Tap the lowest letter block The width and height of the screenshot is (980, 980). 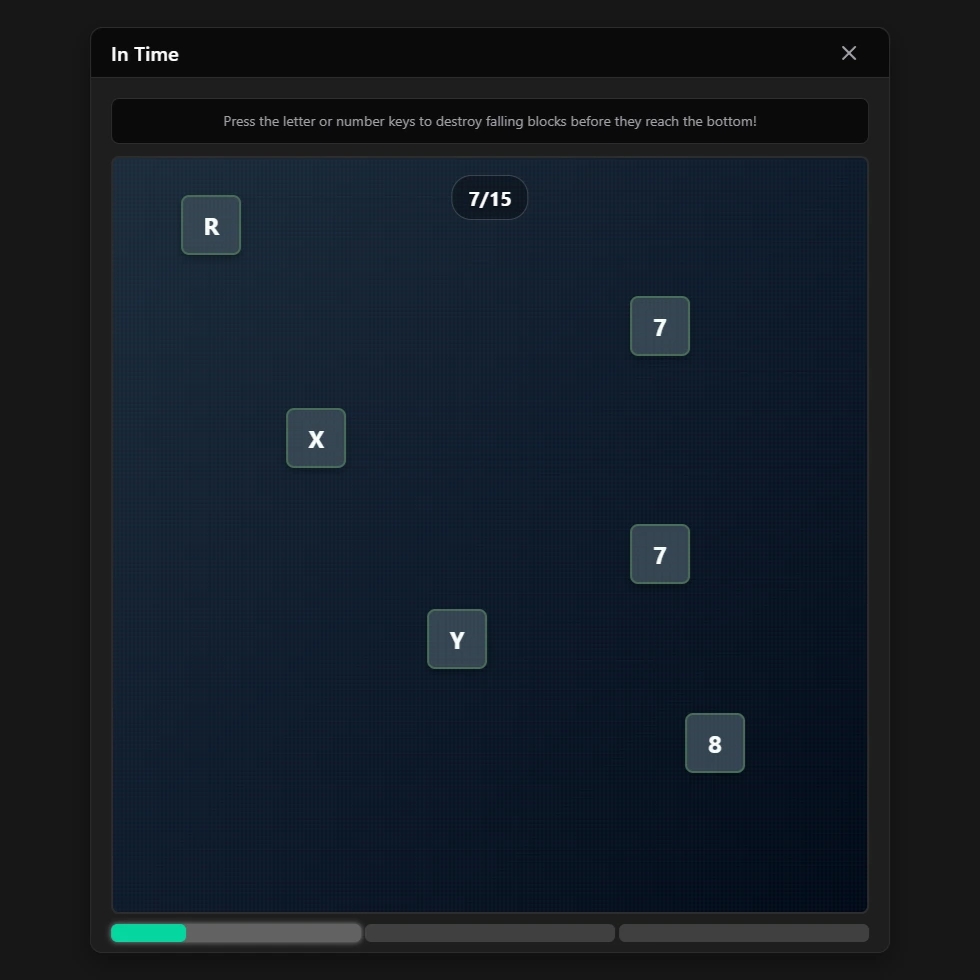click(x=457, y=639)
